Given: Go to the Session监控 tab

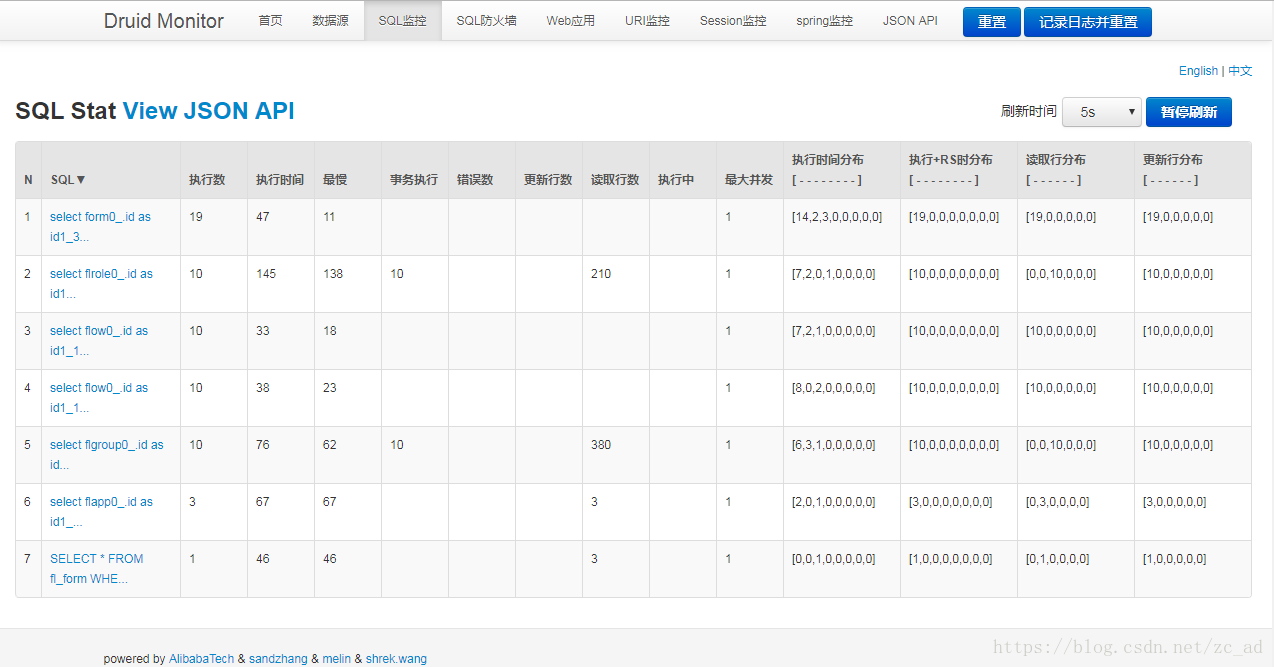Looking at the screenshot, I should point(733,20).
